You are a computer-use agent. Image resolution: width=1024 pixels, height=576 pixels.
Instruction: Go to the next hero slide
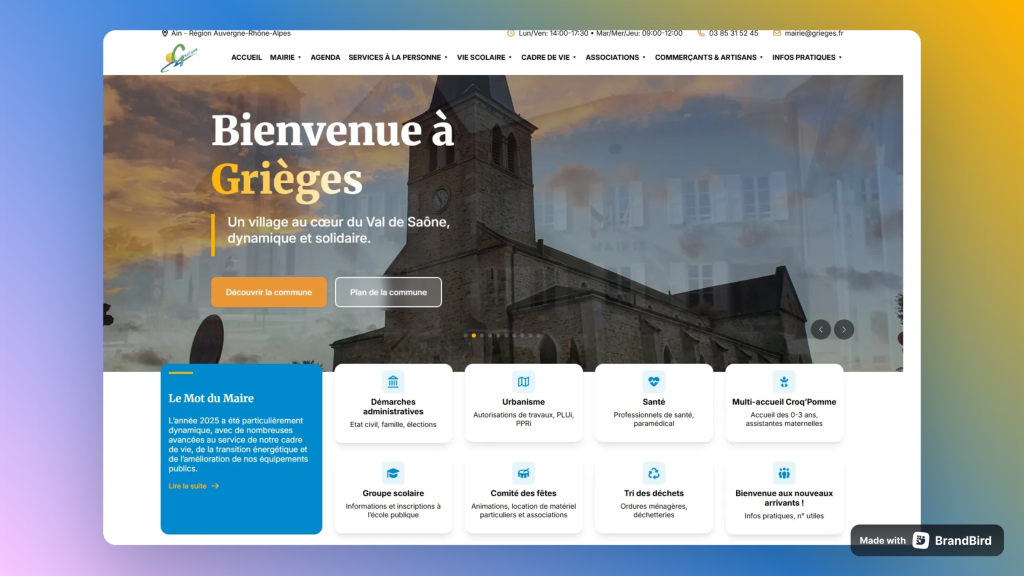(x=844, y=329)
